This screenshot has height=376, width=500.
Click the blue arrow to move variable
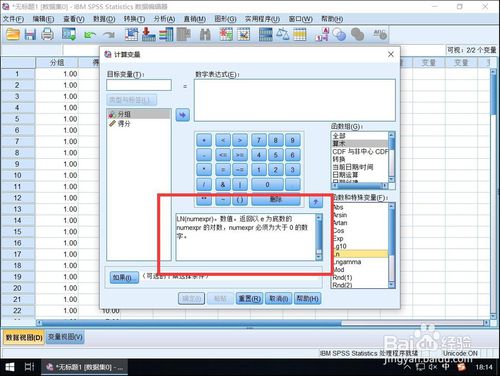182,115
